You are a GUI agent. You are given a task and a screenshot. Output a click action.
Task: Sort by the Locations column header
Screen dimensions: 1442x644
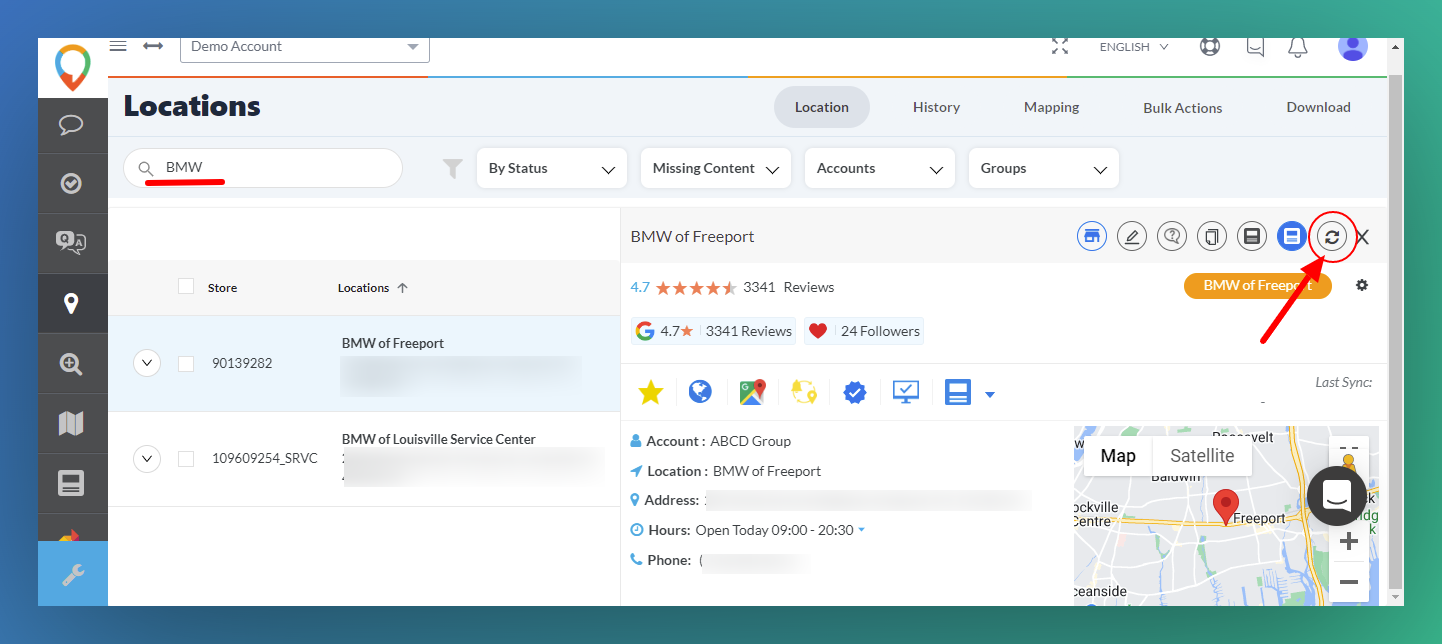[x=372, y=288]
